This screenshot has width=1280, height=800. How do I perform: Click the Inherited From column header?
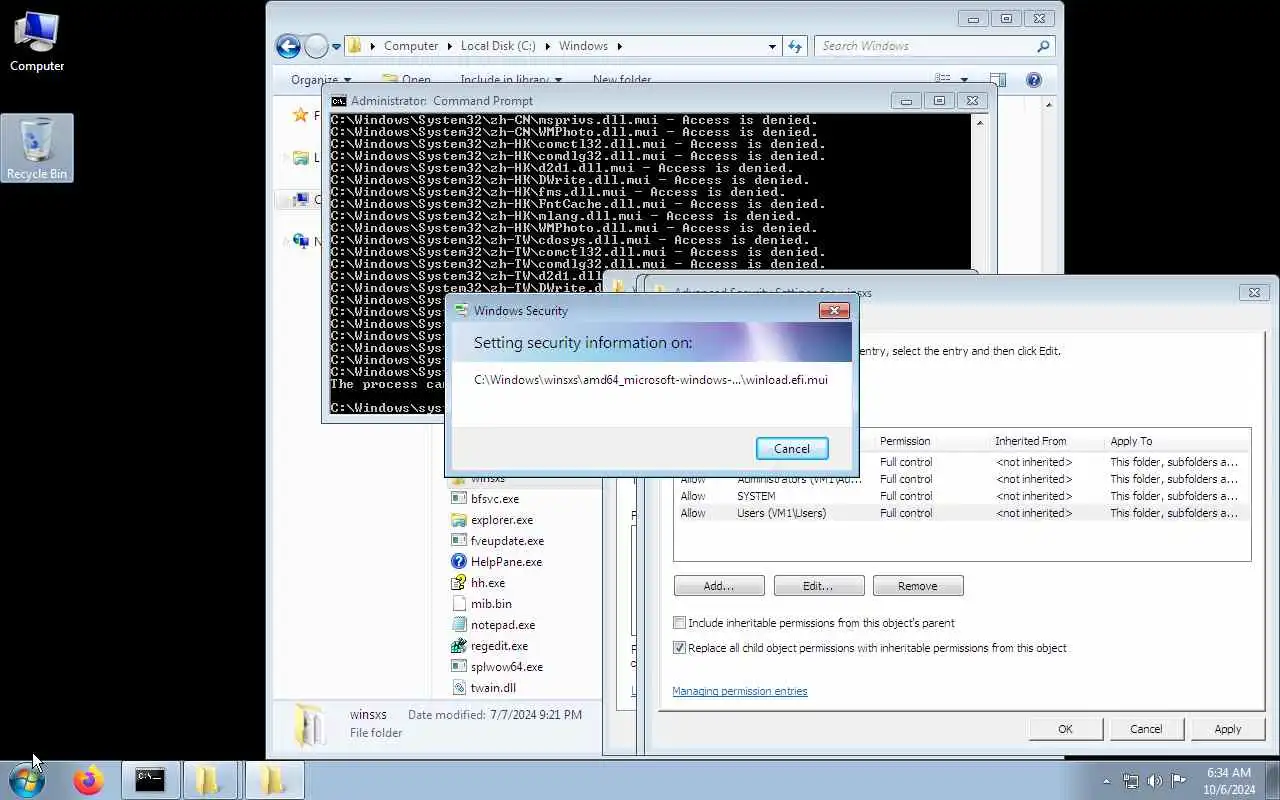pyautogui.click(x=1046, y=441)
